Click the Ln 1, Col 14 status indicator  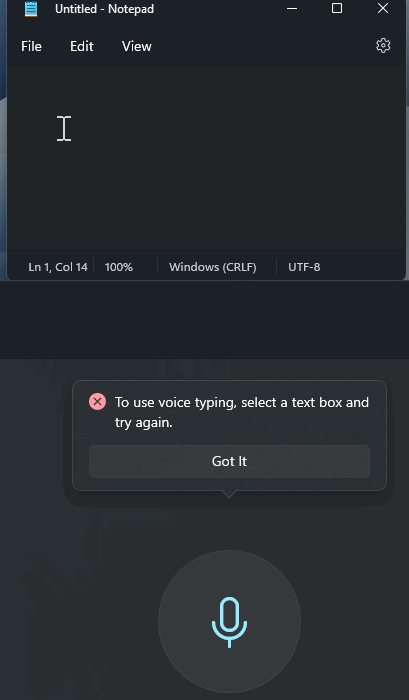[x=58, y=267]
